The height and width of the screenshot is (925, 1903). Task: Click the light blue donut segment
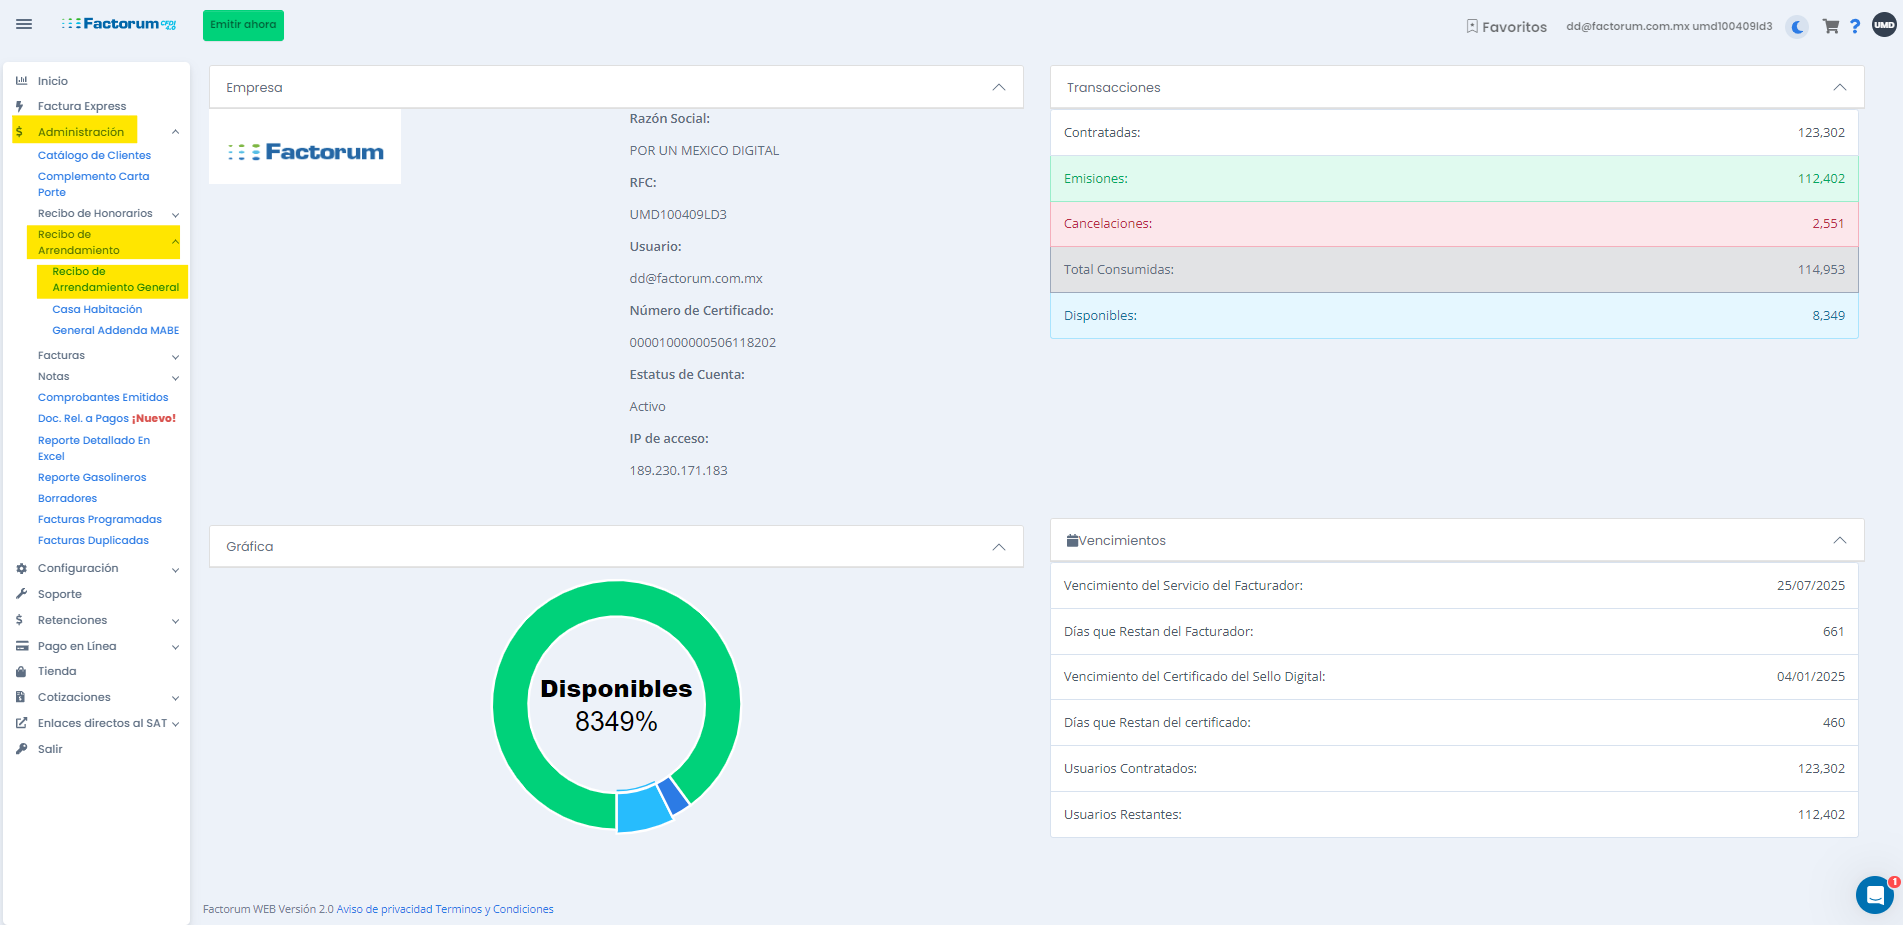(x=643, y=809)
